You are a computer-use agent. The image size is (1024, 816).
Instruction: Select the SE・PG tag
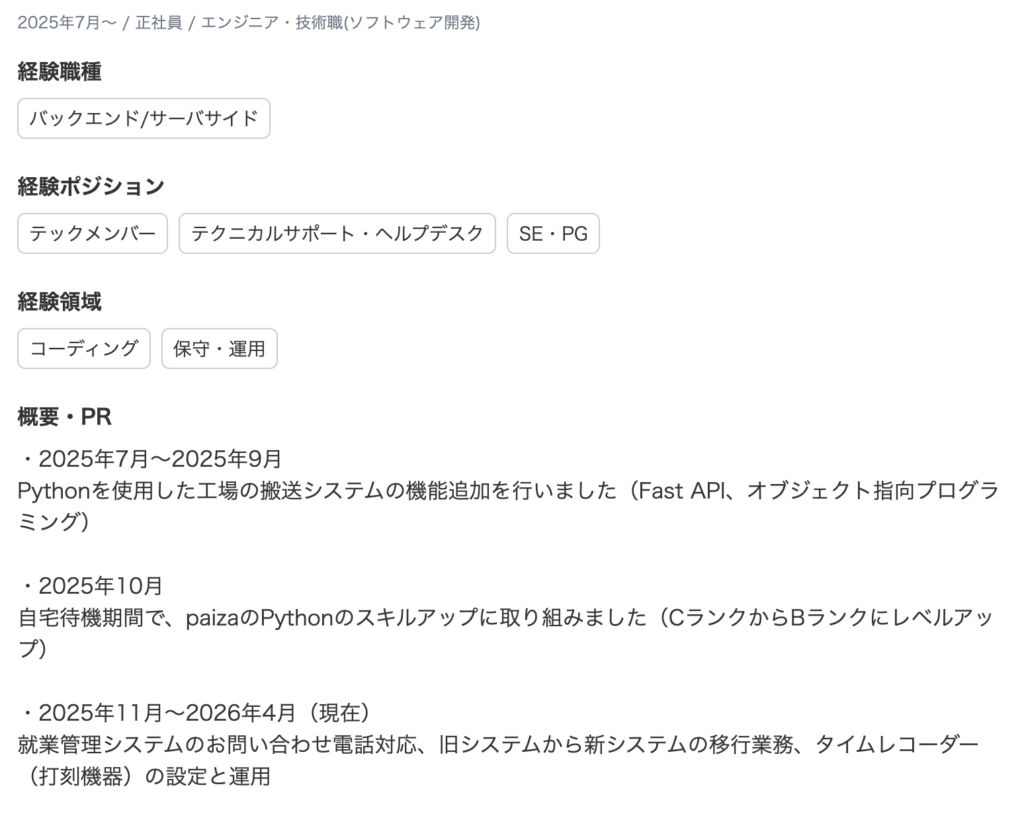coord(553,234)
